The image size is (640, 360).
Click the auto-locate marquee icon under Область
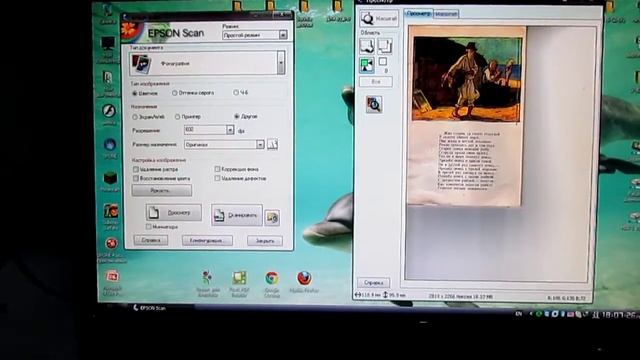pyautogui.click(x=367, y=46)
